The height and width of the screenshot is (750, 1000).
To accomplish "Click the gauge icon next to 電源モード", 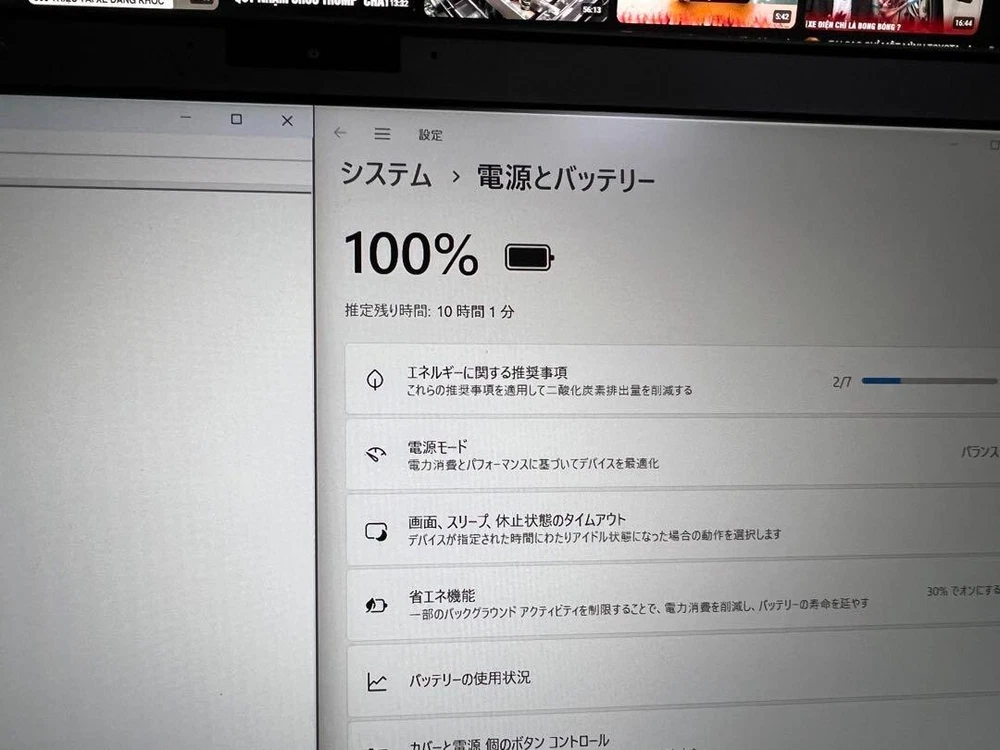I will tap(376, 455).
